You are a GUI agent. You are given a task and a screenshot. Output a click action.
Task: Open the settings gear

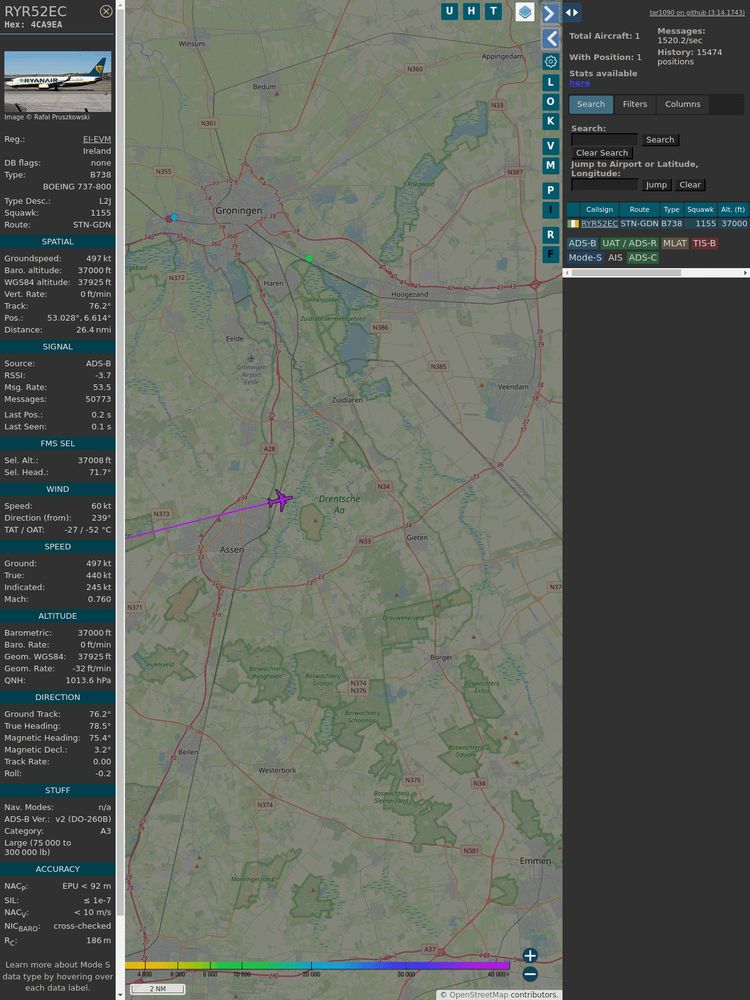[550, 62]
